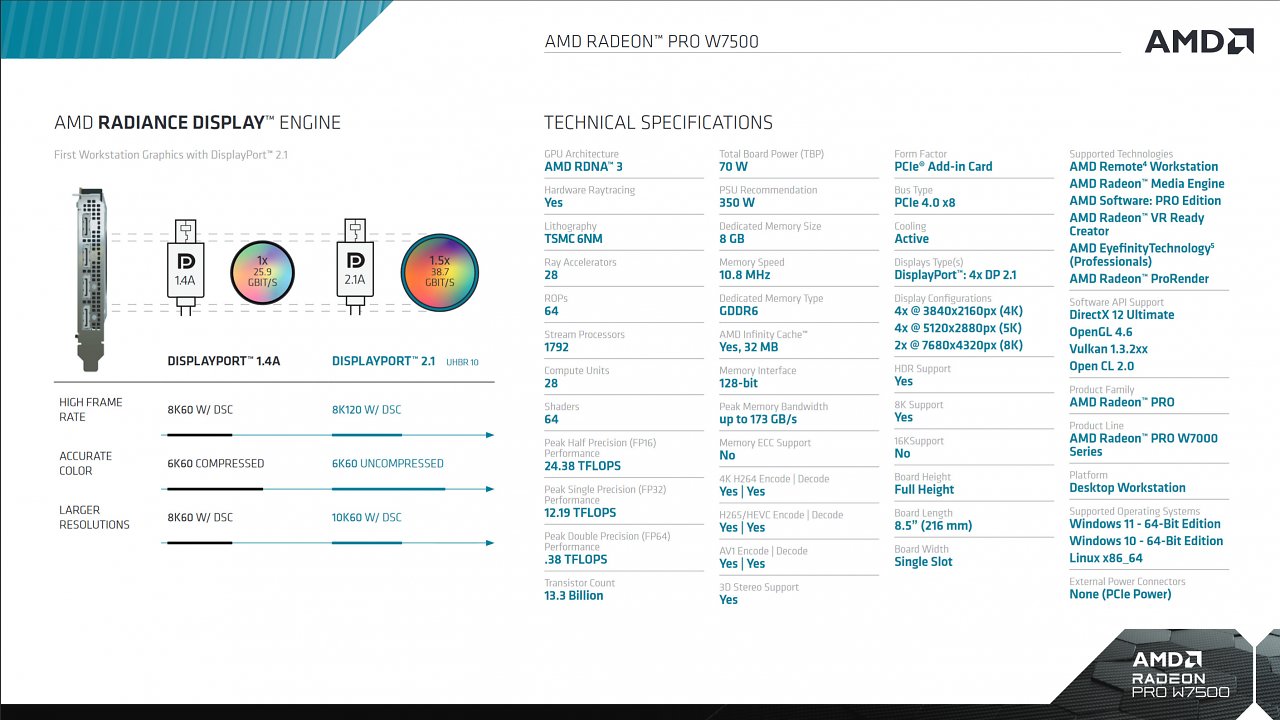Click the Linux x86_64 entry
The image size is (1280, 720).
coord(1105,558)
